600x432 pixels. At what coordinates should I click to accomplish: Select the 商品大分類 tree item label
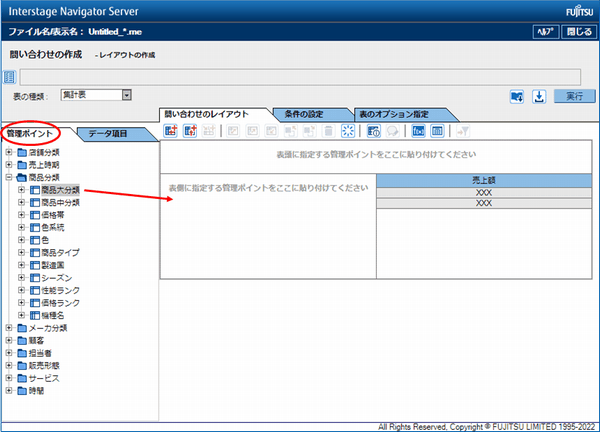pyautogui.click(x=60, y=190)
